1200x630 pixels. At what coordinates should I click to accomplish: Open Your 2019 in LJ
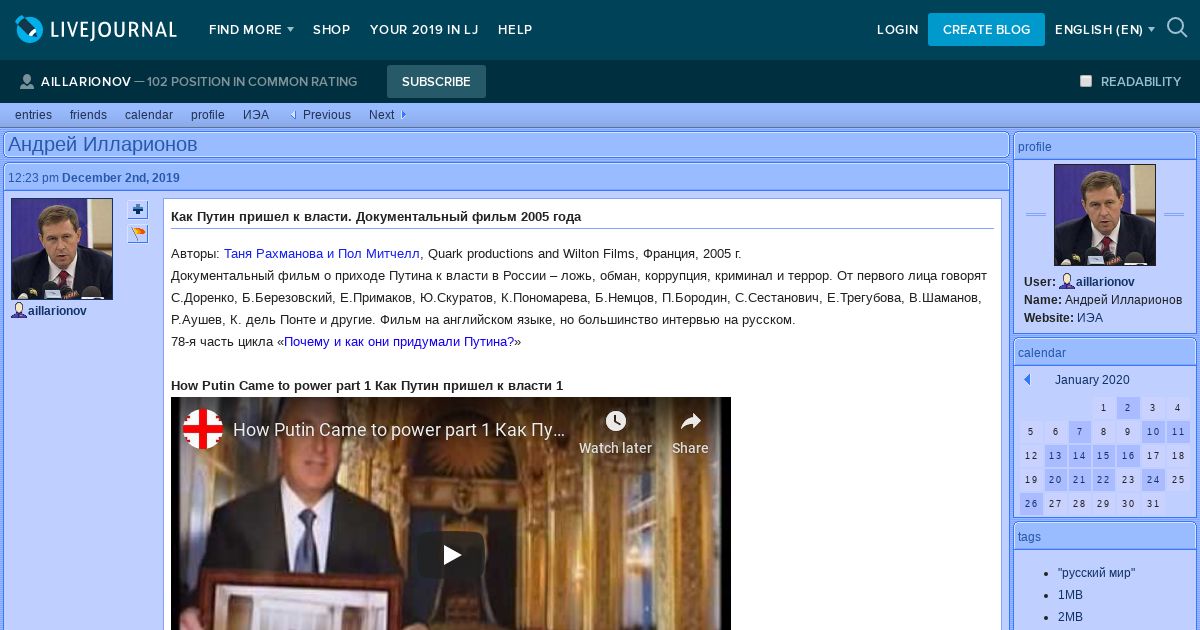click(x=424, y=30)
